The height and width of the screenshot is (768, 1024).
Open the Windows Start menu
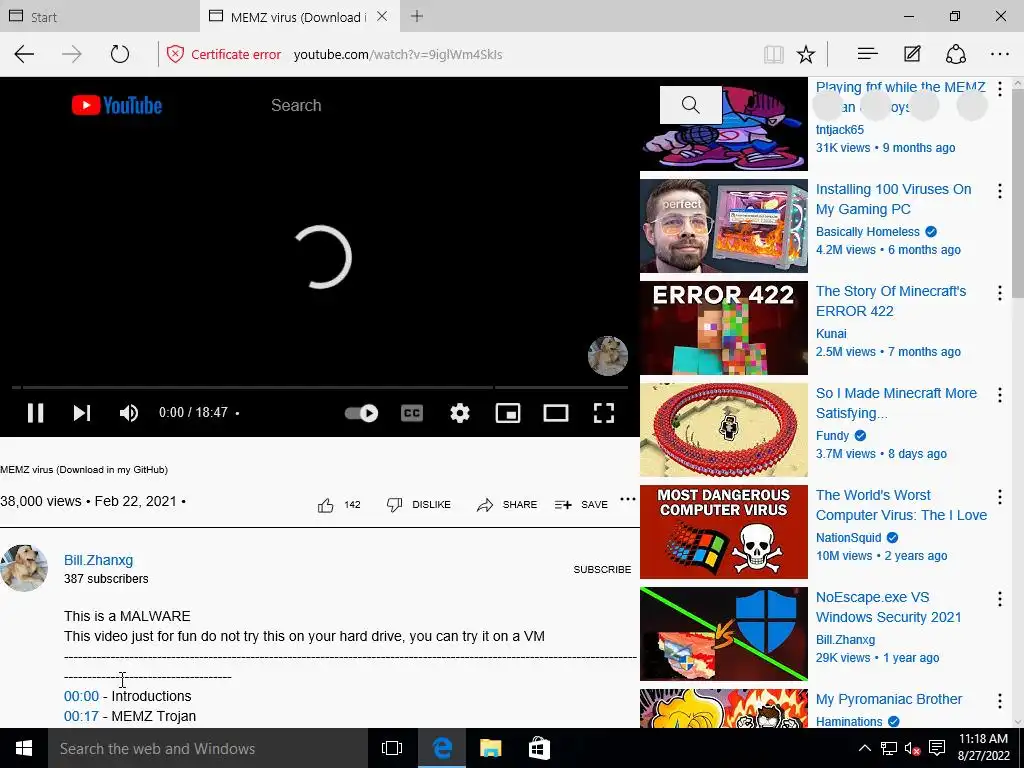[24, 748]
